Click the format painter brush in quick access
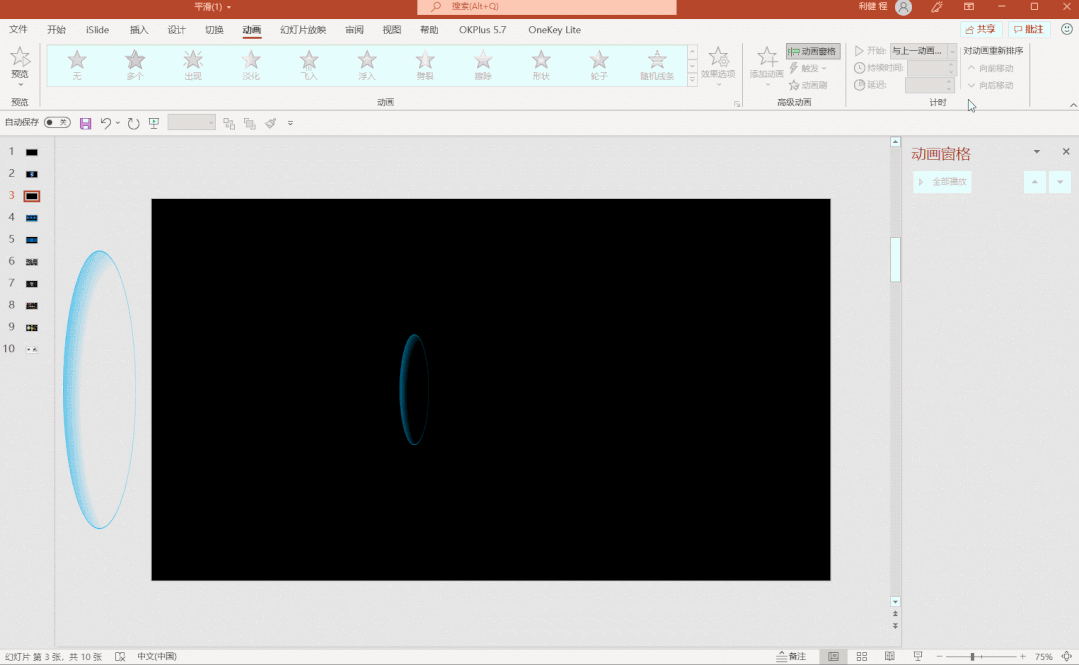The image size is (1079, 665). [270, 123]
